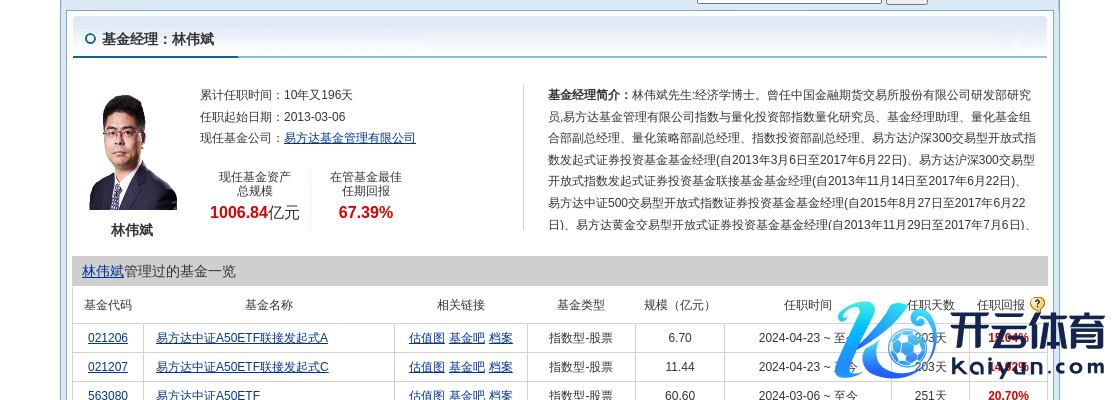Click 指数型-股票 type in row 021206
The height and width of the screenshot is (400, 1120).
click(x=581, y=338)
